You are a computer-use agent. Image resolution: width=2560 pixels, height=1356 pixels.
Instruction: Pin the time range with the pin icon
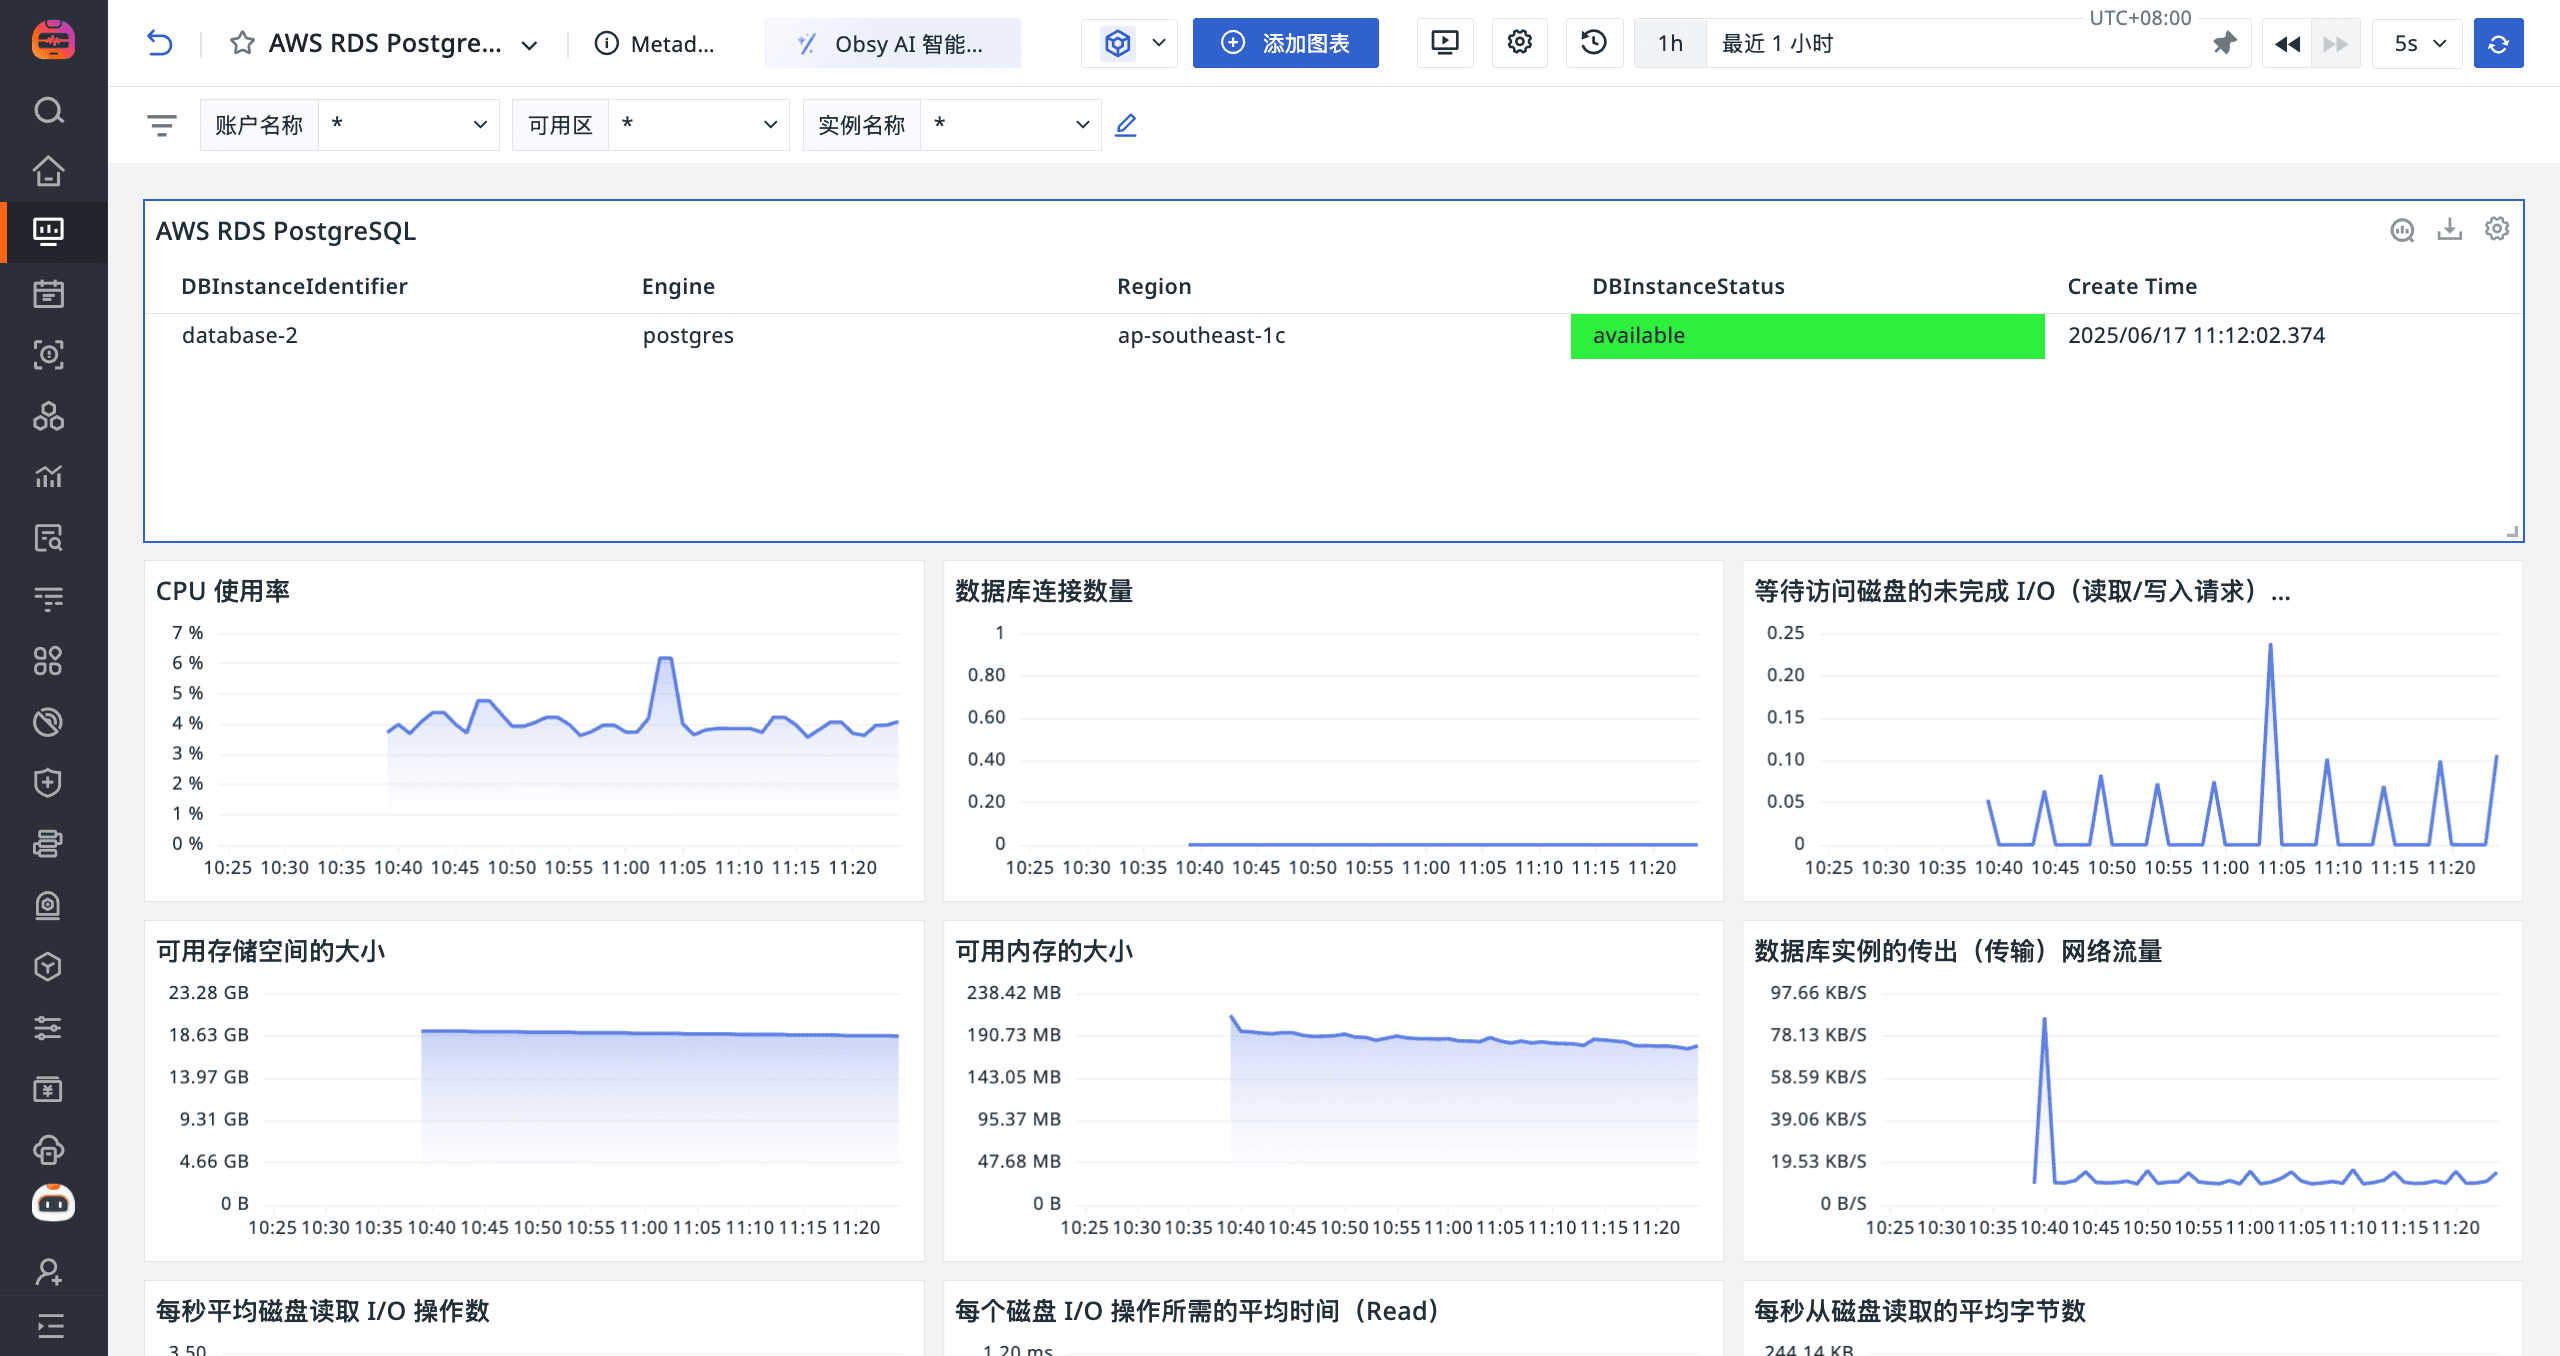pos(2224,44)
